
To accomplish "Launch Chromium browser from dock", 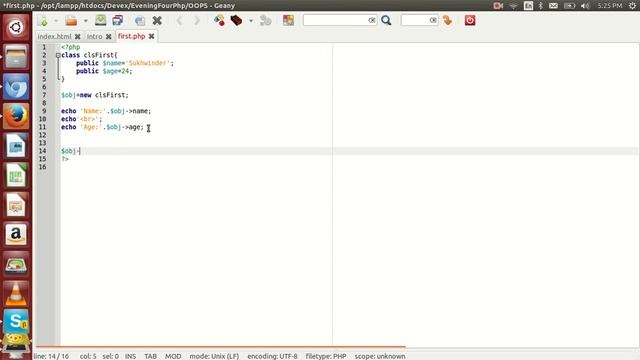I will tap(16, 87).
